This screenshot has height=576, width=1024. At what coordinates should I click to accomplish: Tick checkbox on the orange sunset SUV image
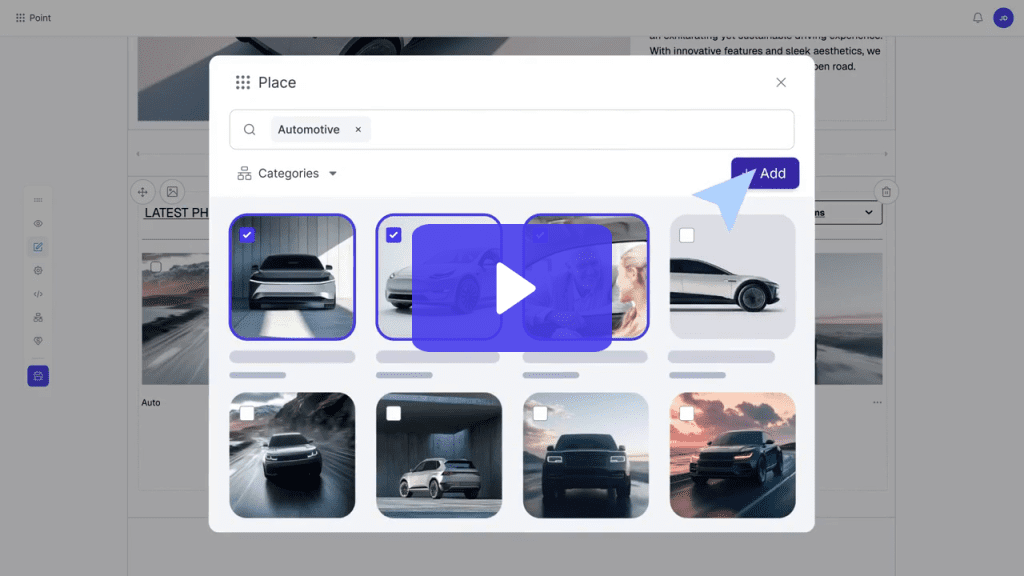pos(686,413)
